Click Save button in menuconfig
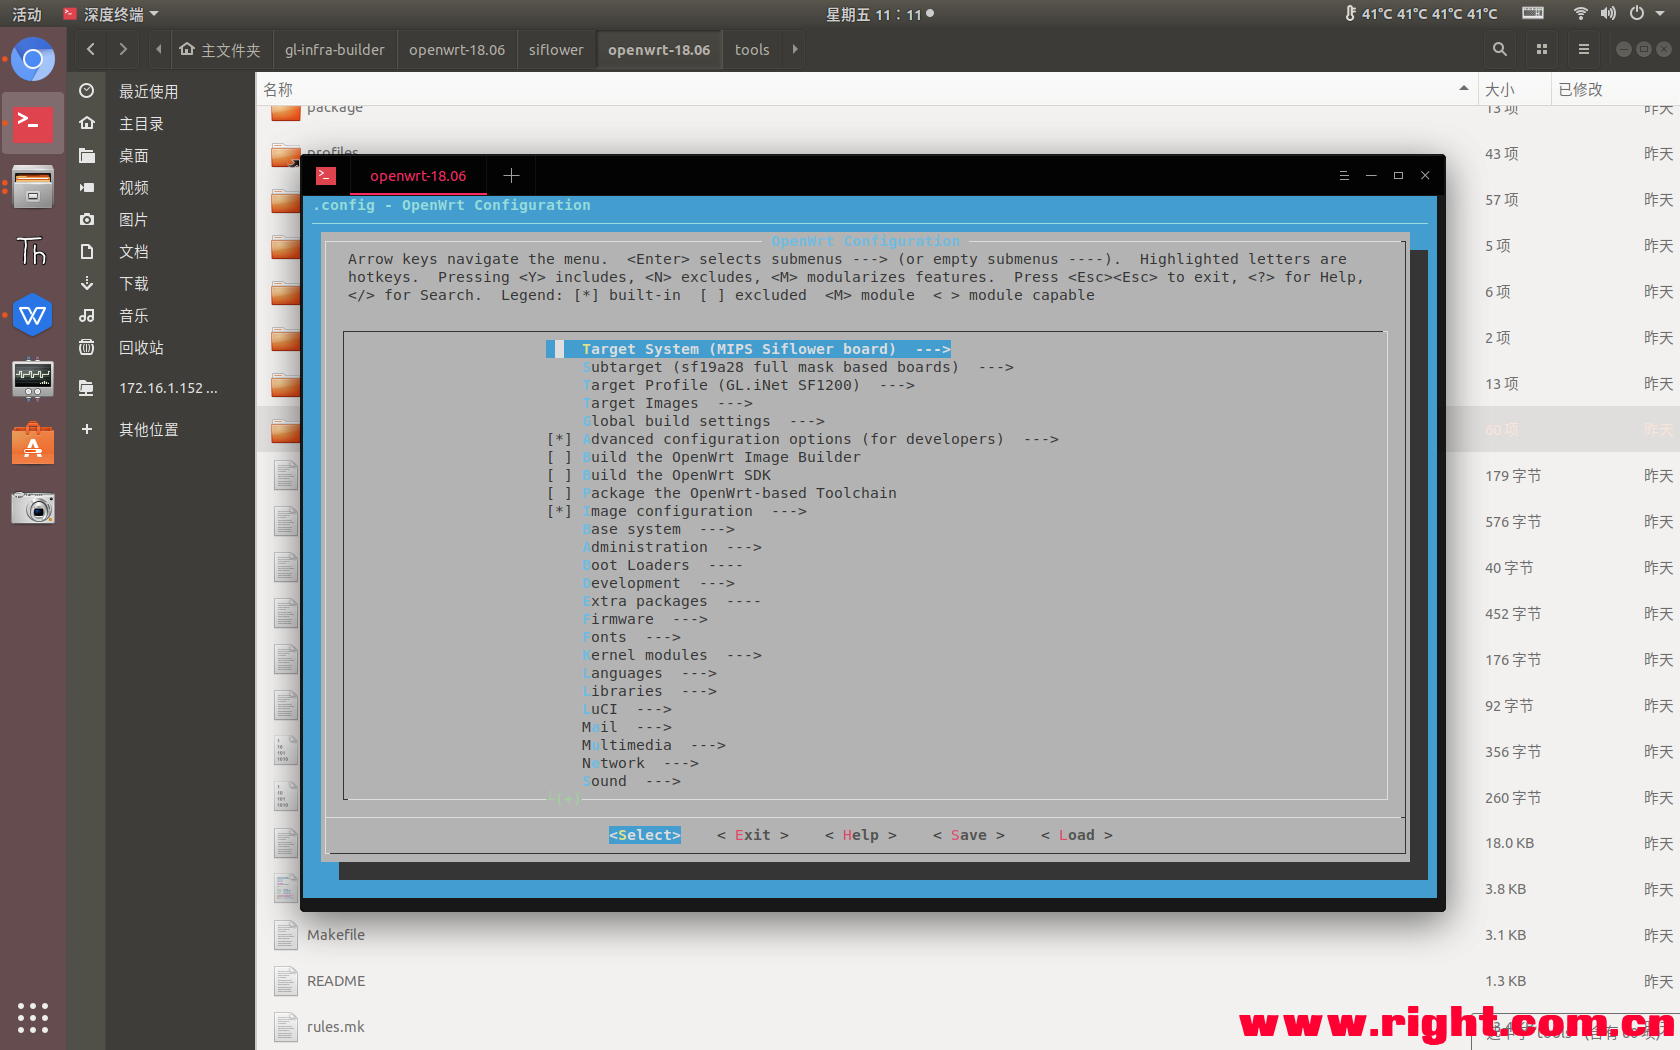 click(969, 835)
